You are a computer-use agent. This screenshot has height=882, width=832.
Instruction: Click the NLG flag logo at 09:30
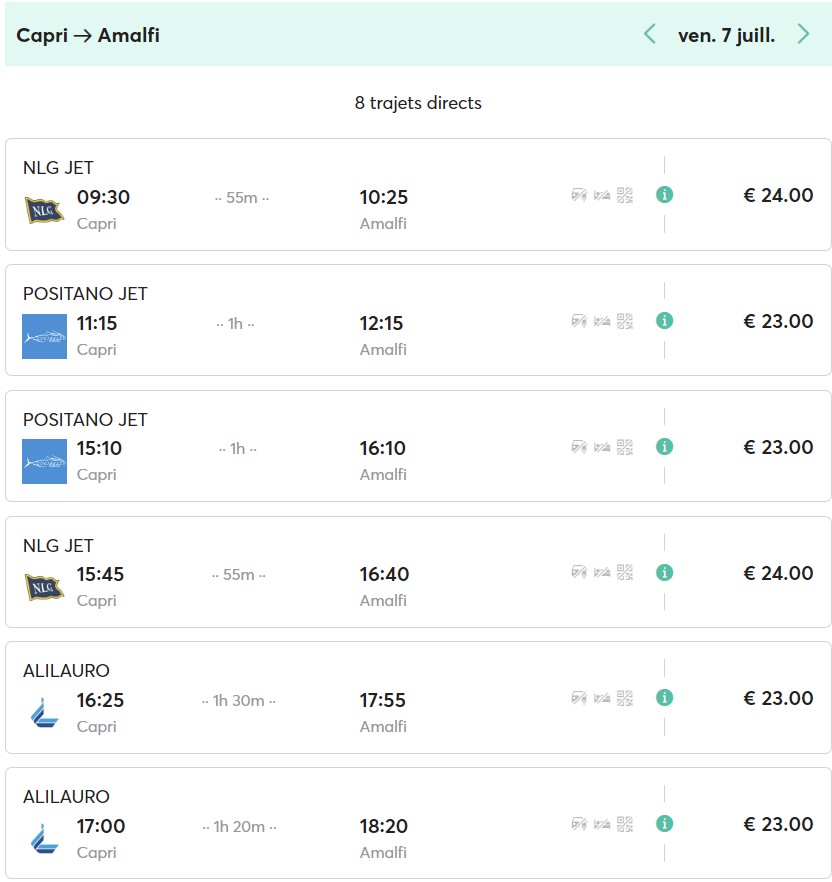click(44, 210)
